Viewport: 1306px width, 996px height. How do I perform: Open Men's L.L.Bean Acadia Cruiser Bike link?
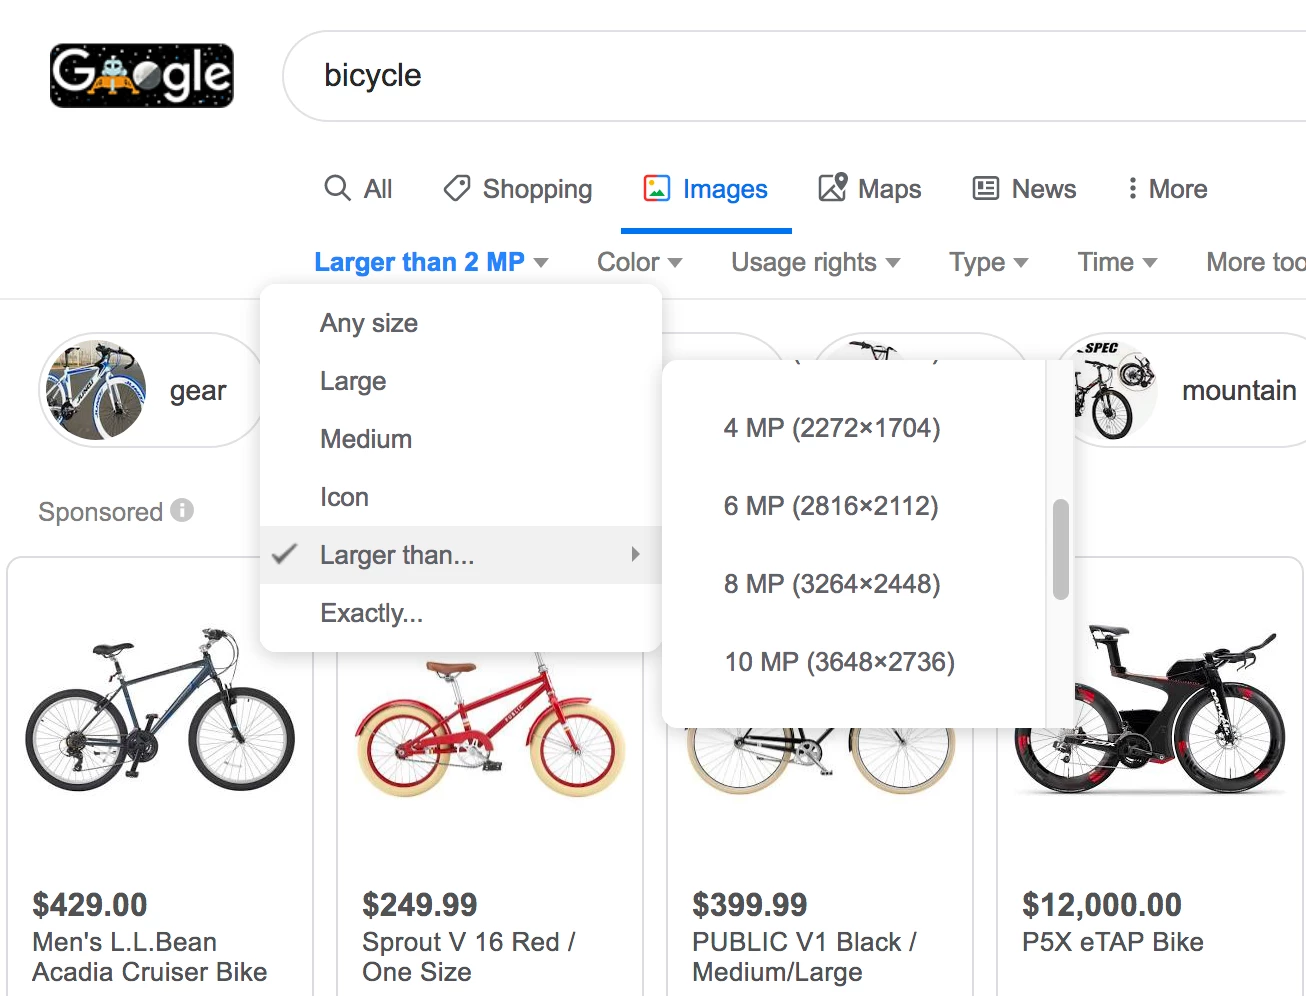(x=149, y=957)
